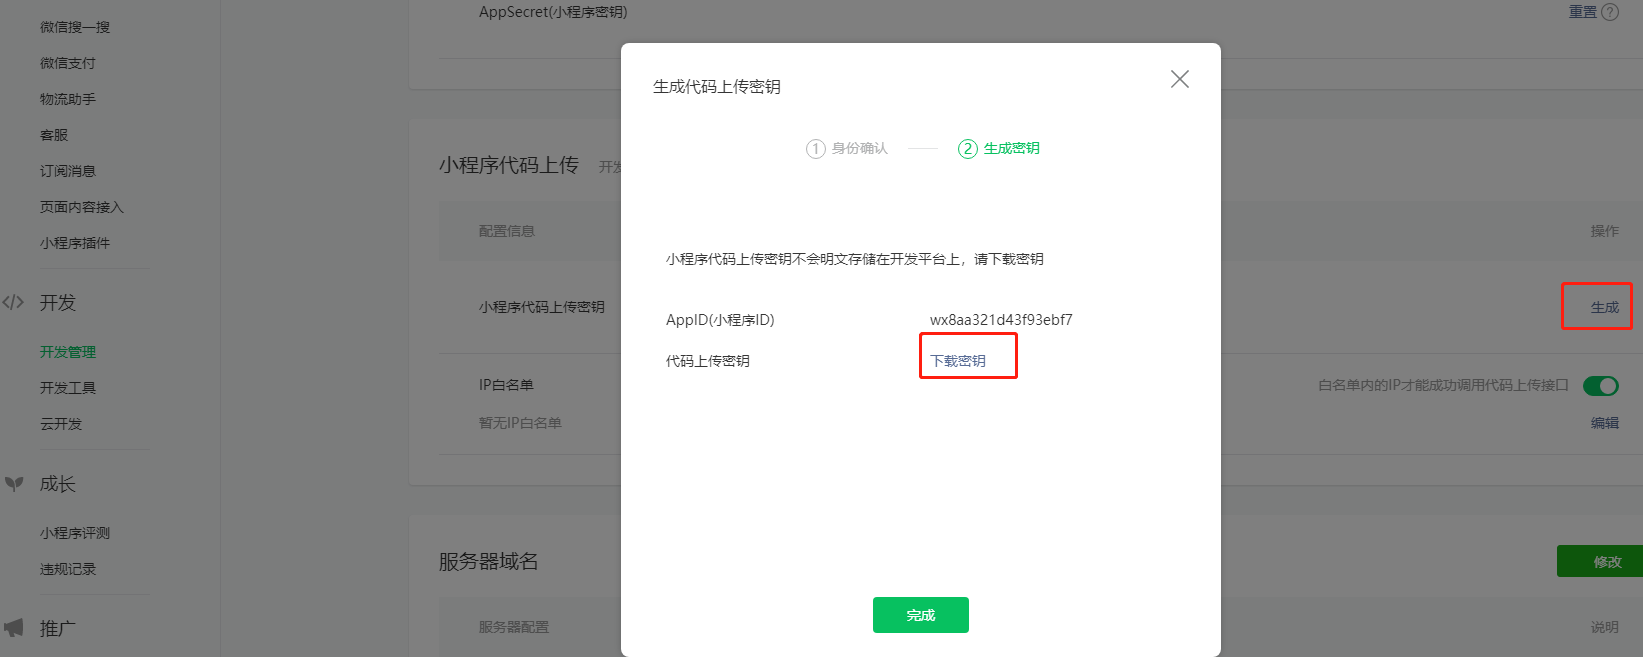Click the green 修改 button for 服务器域名
Screen dimensions: 1643x657
[1600, 561]
